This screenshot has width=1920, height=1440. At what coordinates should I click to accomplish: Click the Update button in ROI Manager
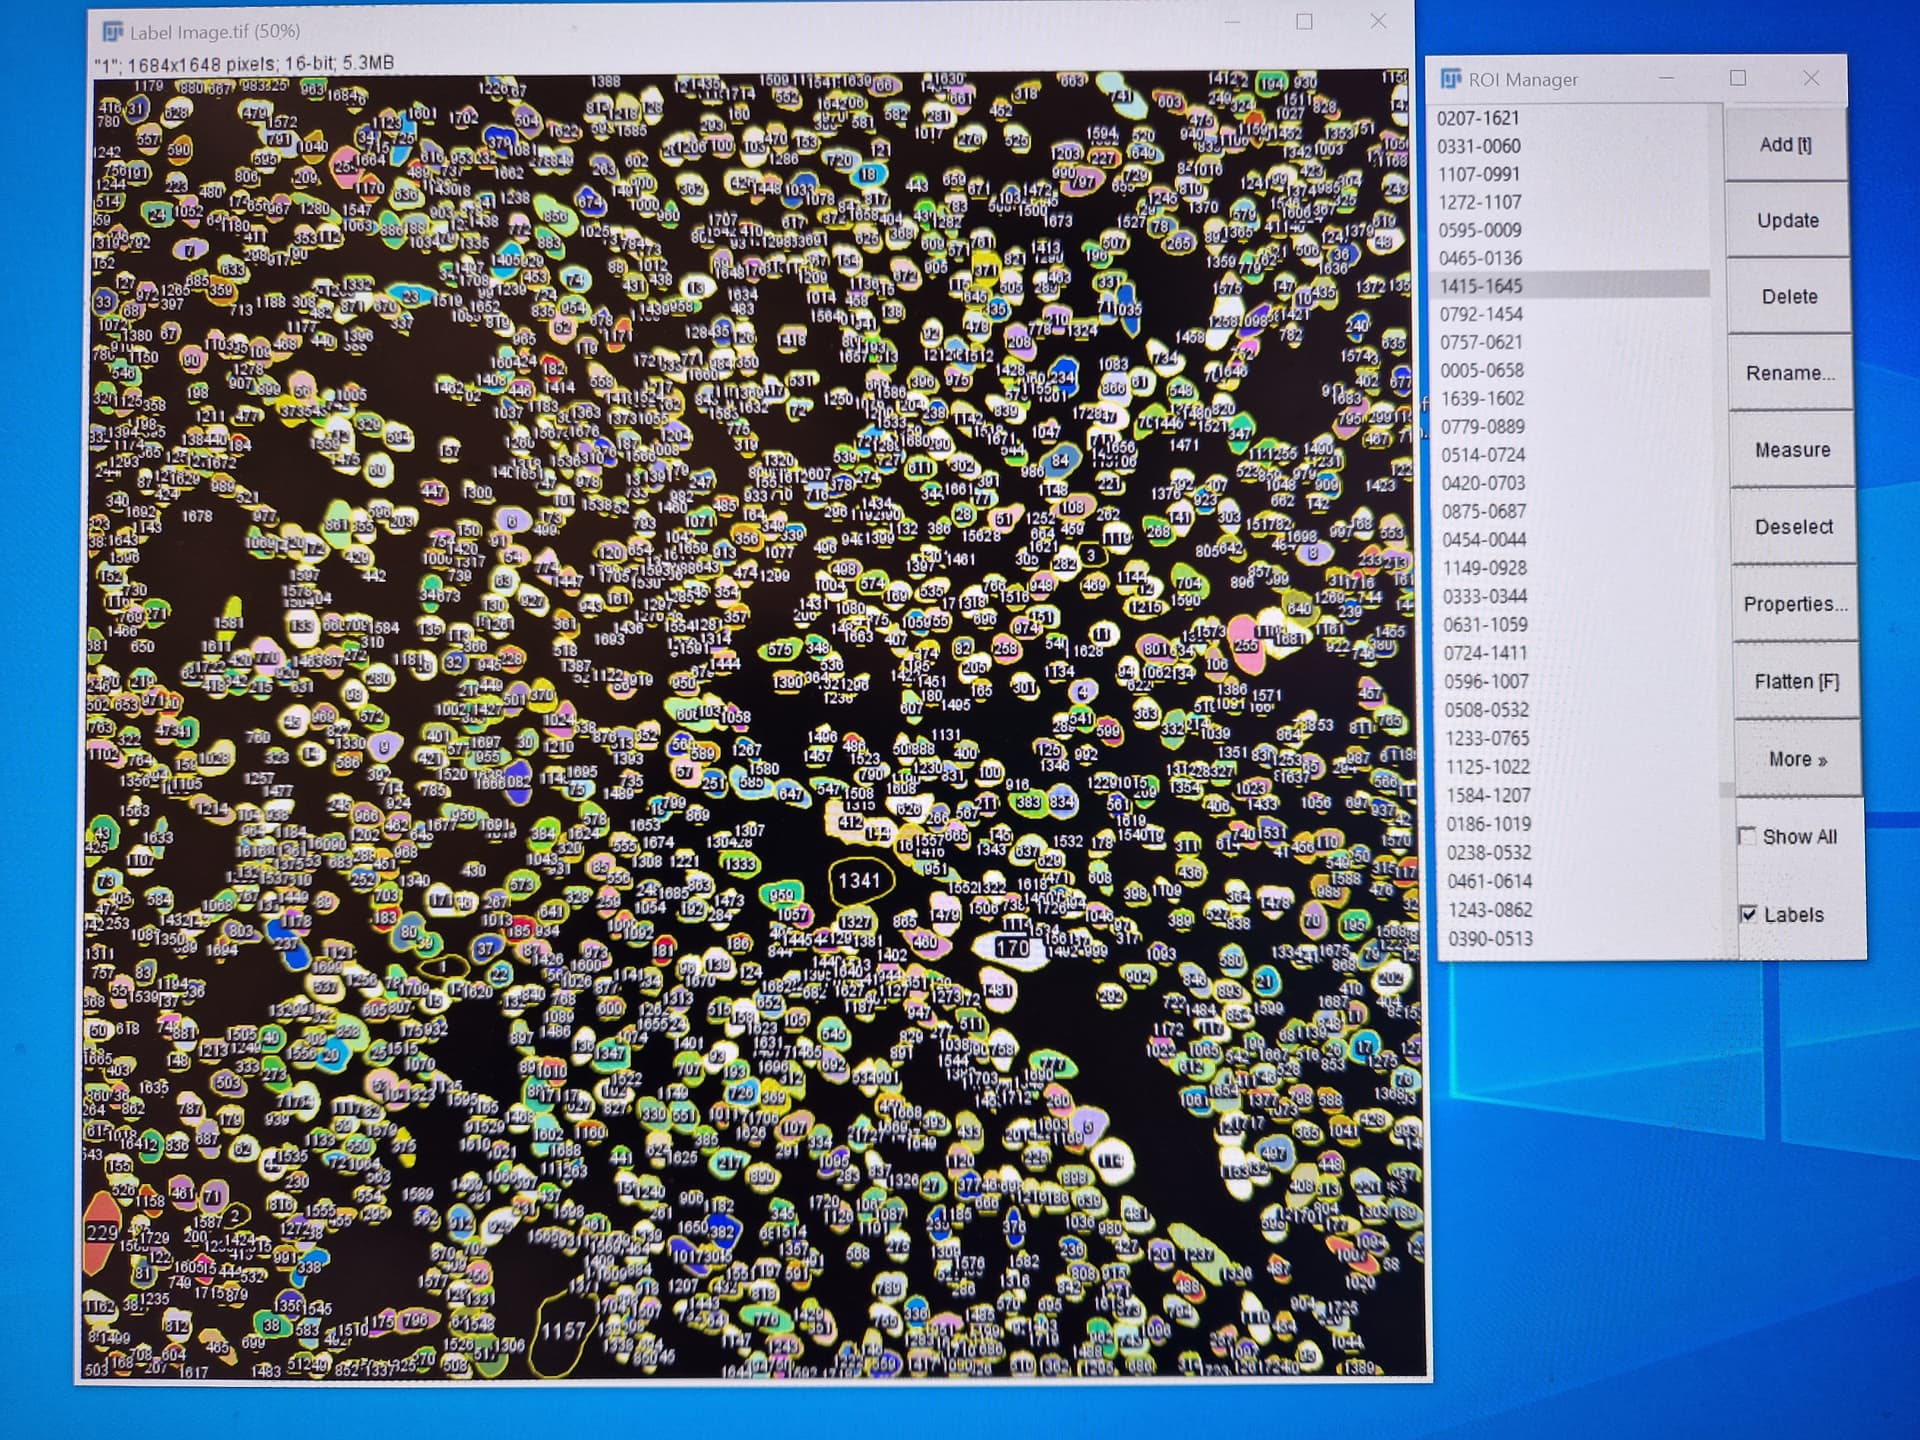[x=1786, y=220]
